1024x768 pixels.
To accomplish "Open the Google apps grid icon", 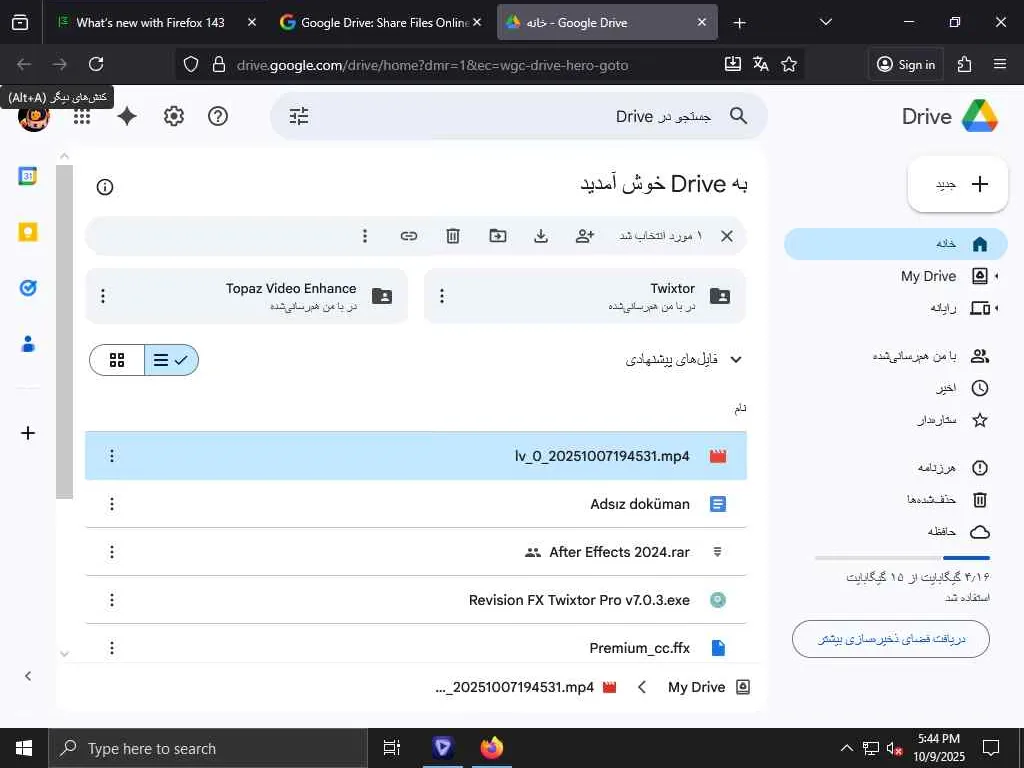I will [x=82, y=117].
